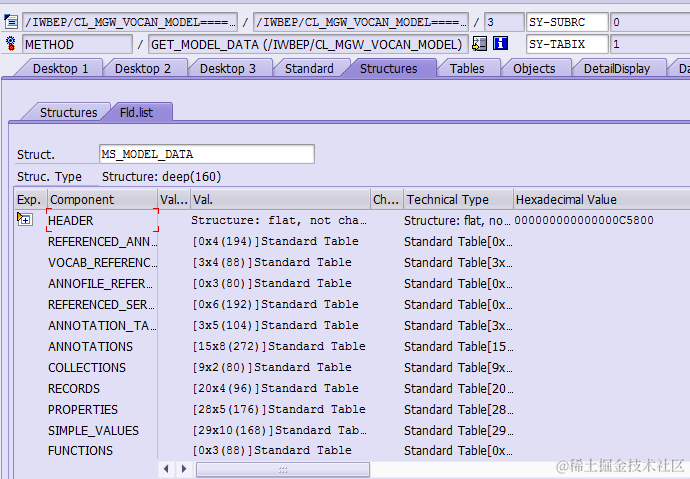
Task: Click the [28x5(176)]Standard Table value
Action: tap(279, 409)
